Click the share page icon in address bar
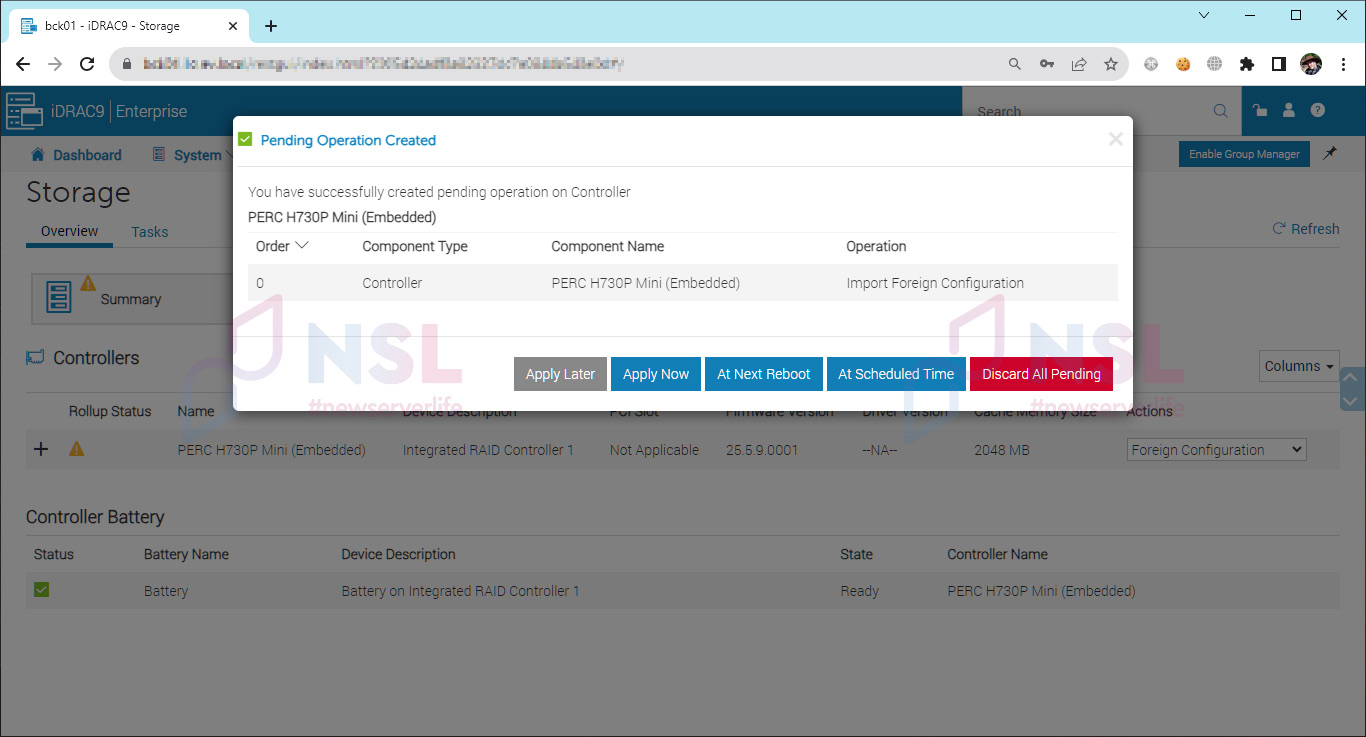The height and width of the screenshot is (737, 1366). point(1078,64)
